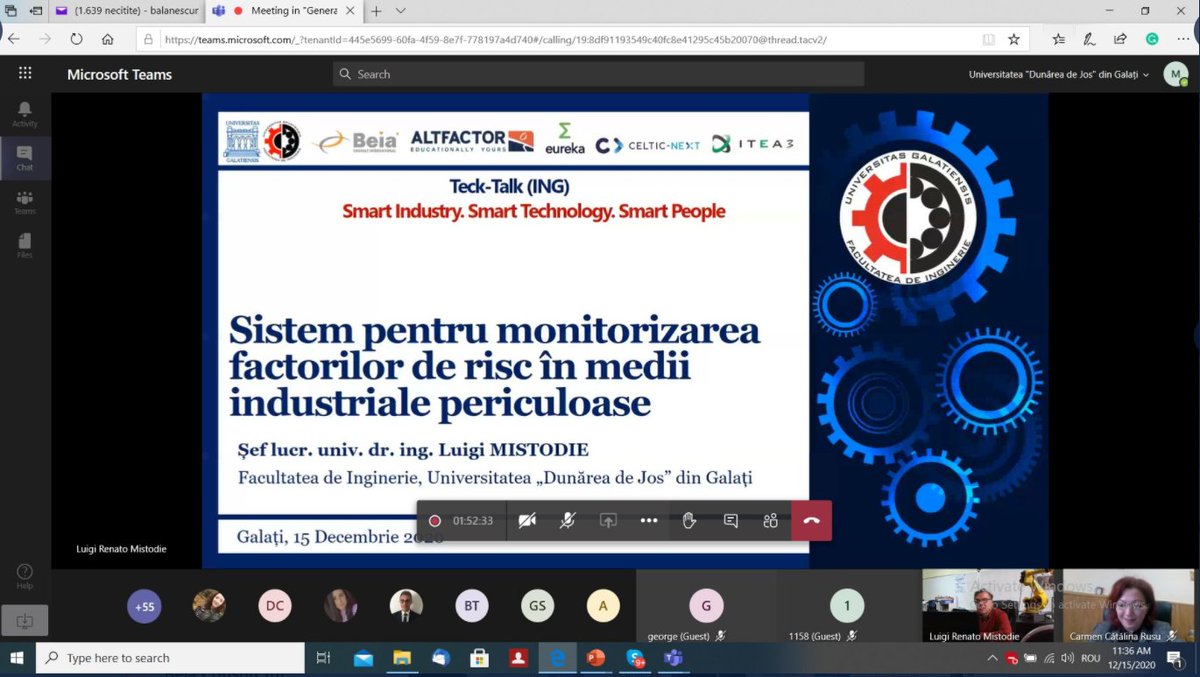Select participant avatar DC
Viewport: 1200px width, 677px height.
click(x=275, y=606)
